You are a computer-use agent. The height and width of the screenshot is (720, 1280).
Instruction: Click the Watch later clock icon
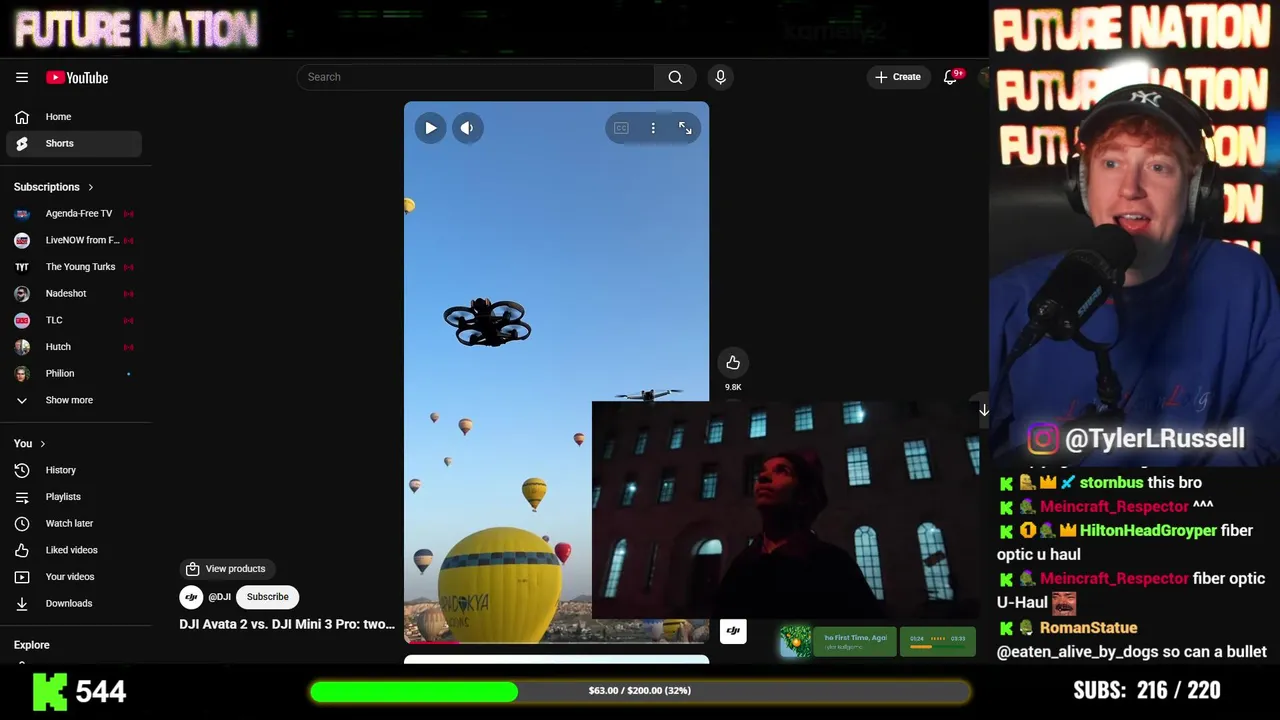coord(22,523)
